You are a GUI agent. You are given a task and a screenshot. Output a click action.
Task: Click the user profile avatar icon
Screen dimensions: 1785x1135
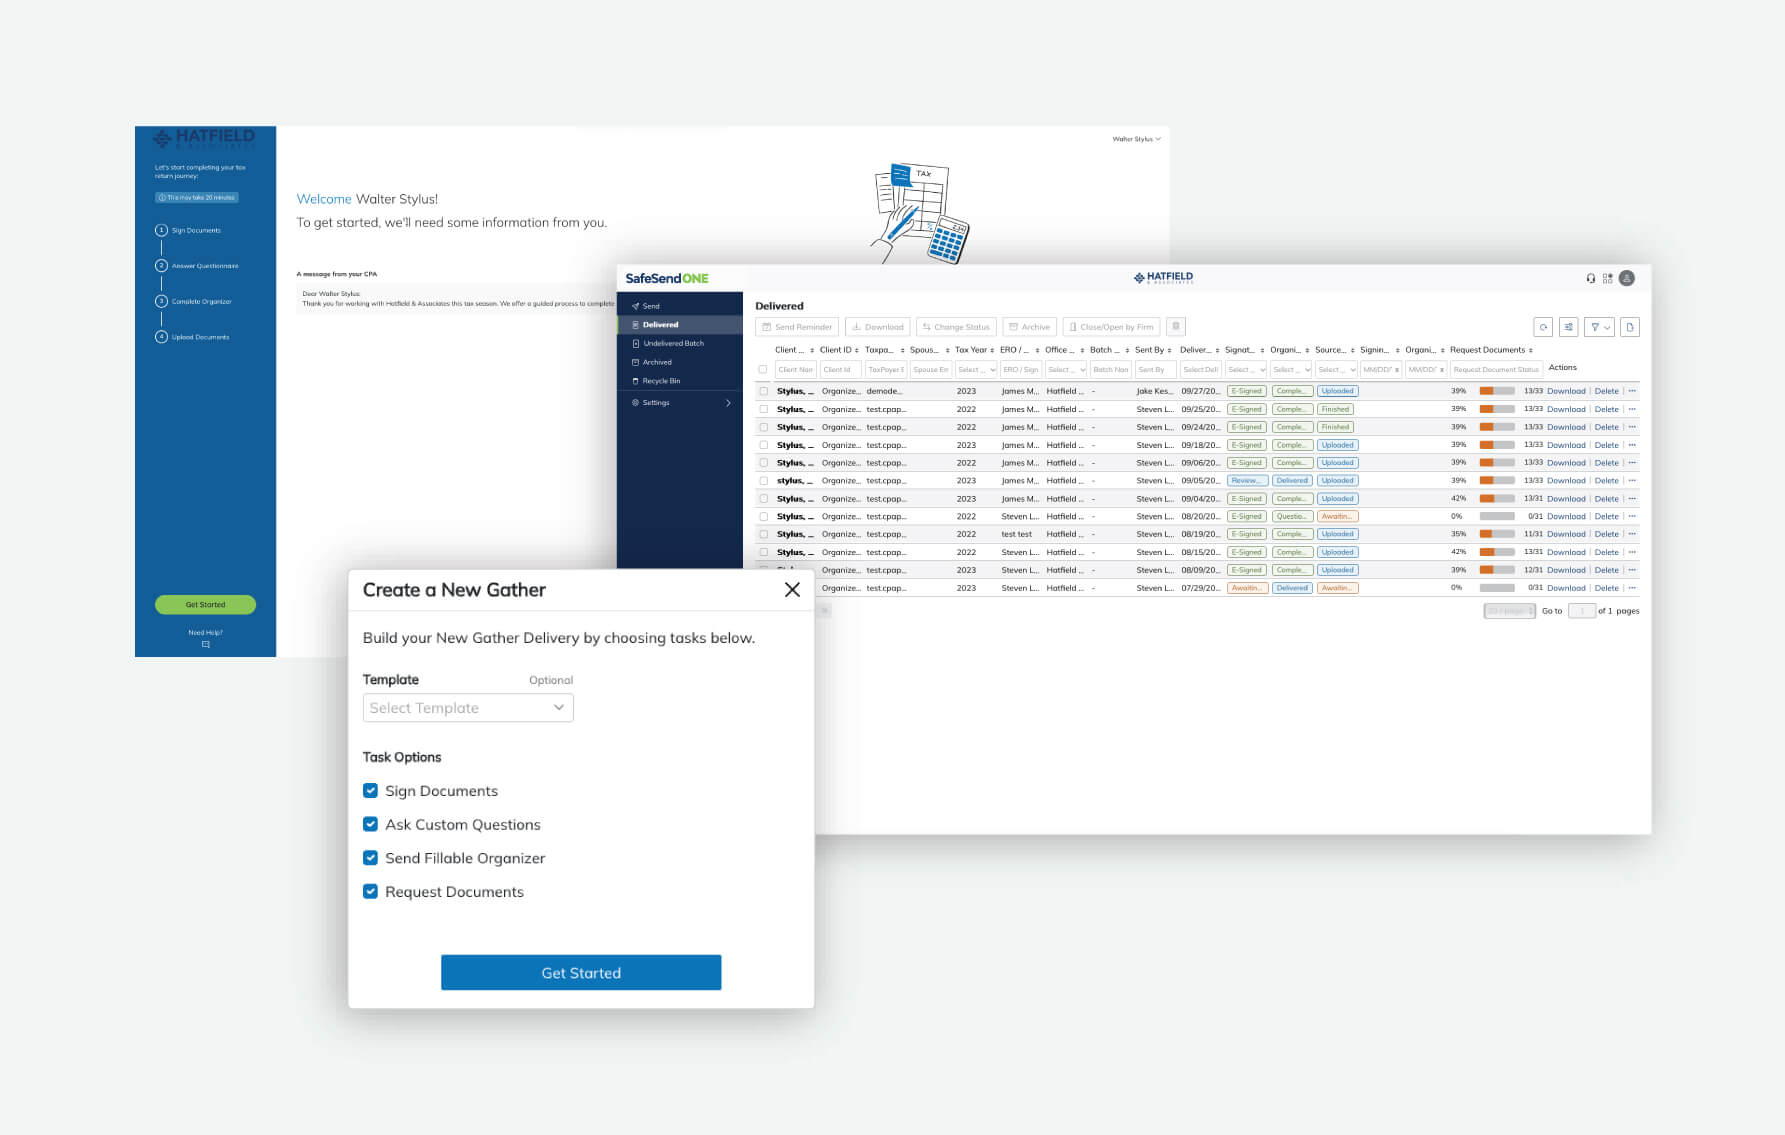tap(1627, 279)
